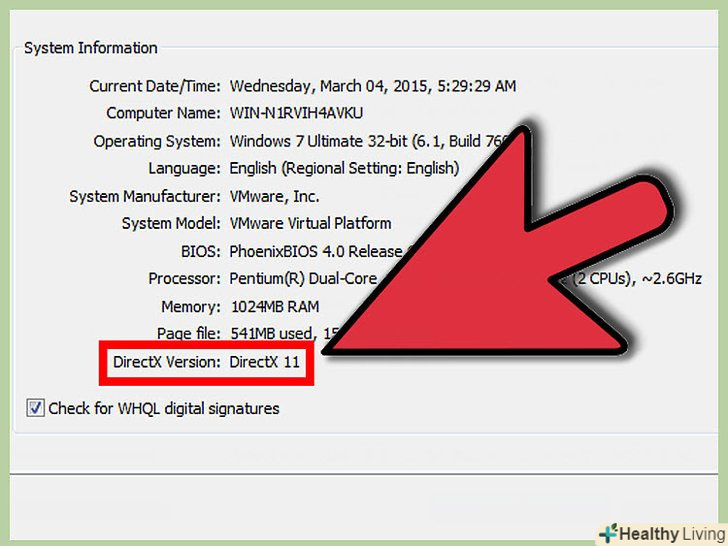Click the '(2 CPUs), ~2.6GHz' processor text
Screen dimensions: 728x546
tap(637, 279)
